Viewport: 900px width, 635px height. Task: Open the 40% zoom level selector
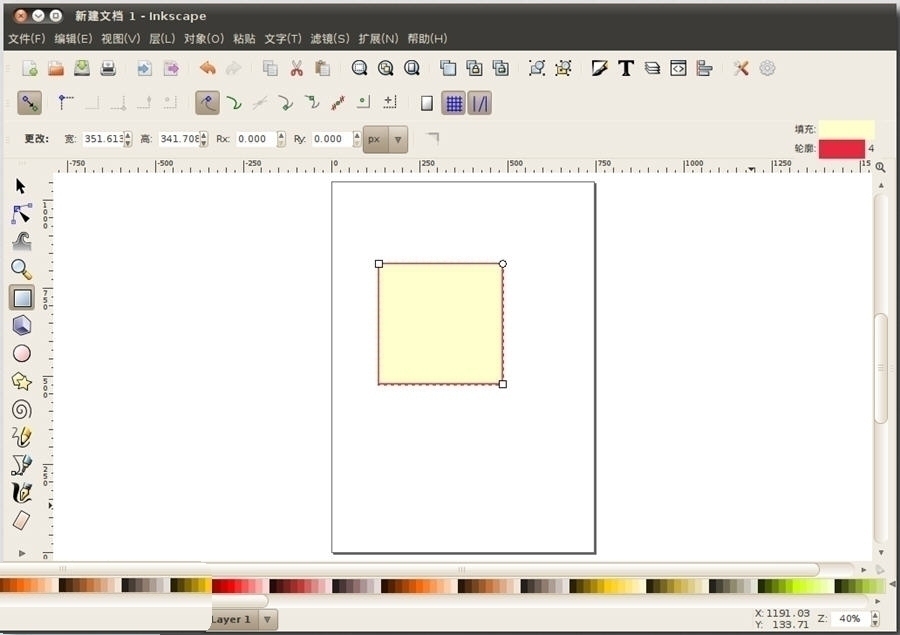(x=851, y=618)
